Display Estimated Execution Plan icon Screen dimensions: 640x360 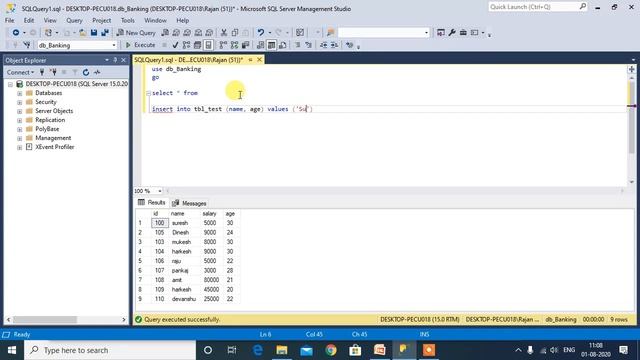click(x=187, y=45)
